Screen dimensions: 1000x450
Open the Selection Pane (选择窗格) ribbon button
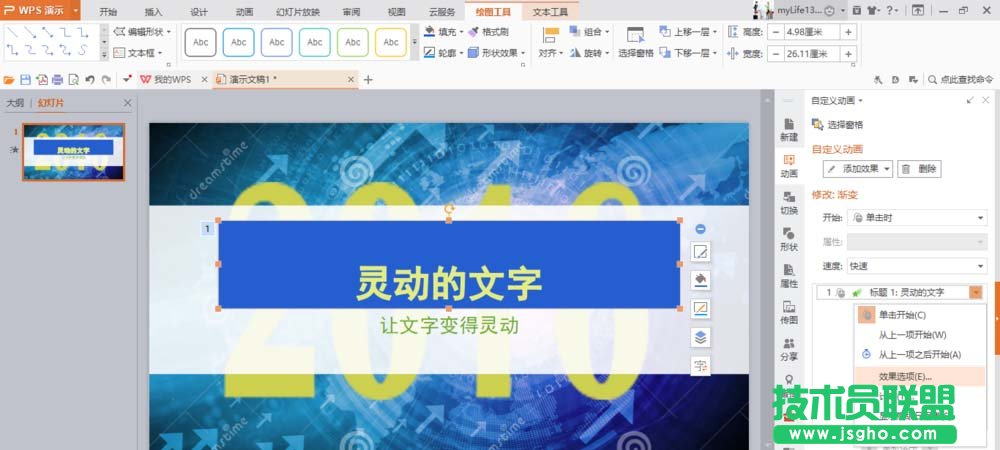636,42
